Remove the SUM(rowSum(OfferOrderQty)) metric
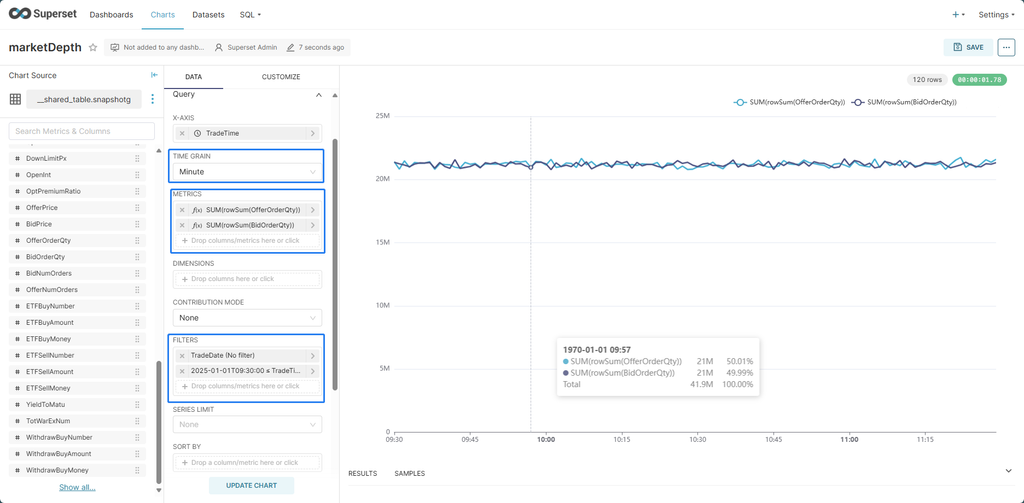1024x503 pixels. click(x=182, y=210)
